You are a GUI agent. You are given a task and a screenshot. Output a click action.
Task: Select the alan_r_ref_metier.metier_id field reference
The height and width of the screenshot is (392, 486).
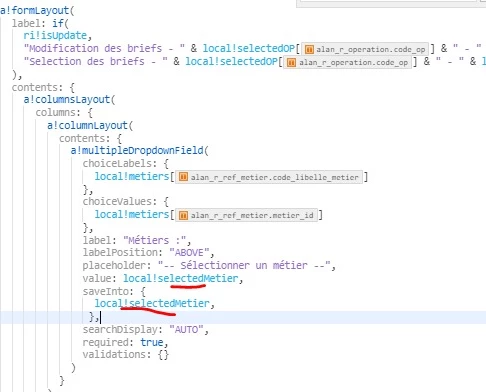(246, 215)
